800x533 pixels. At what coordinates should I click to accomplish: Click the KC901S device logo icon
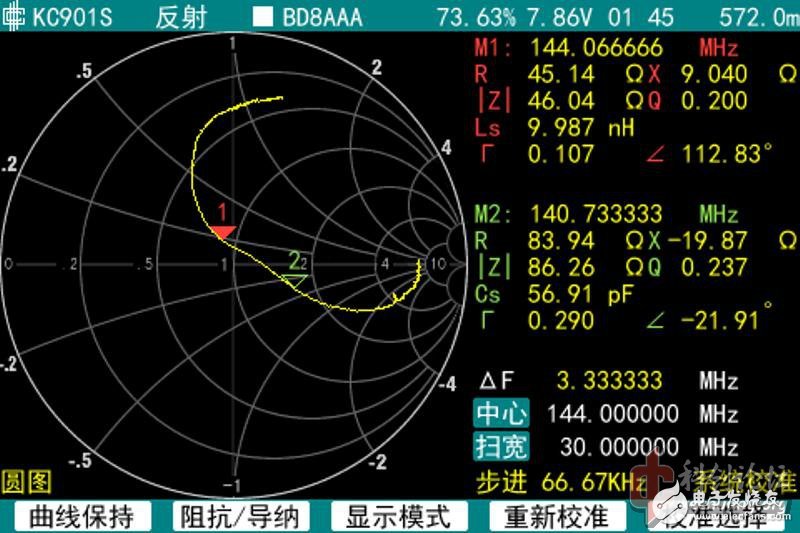14,16
